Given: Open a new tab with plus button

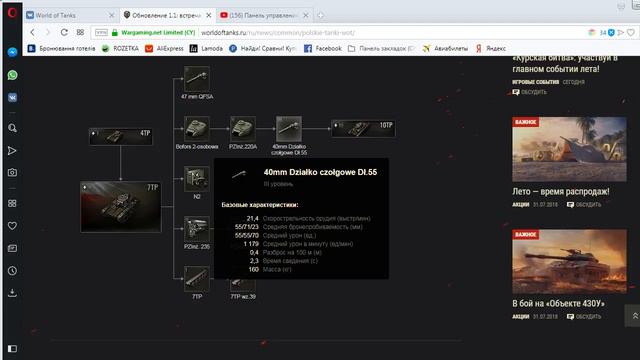Looking at the screenshot, I should point(320,16).
